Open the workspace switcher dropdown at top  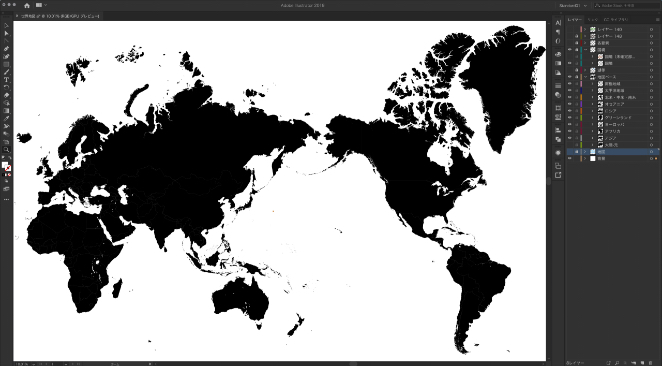[x=573, y=5]
